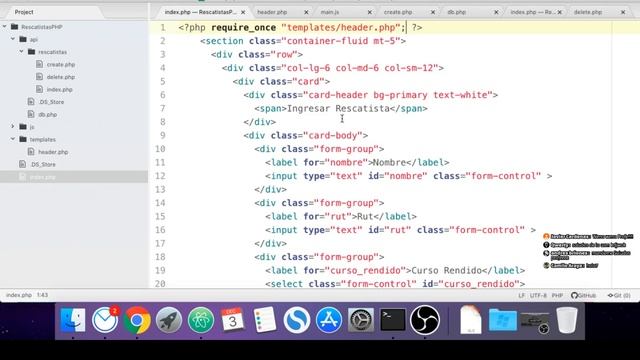Collapse the api folder chevron

pyautogui.click(x=13, y=40)
